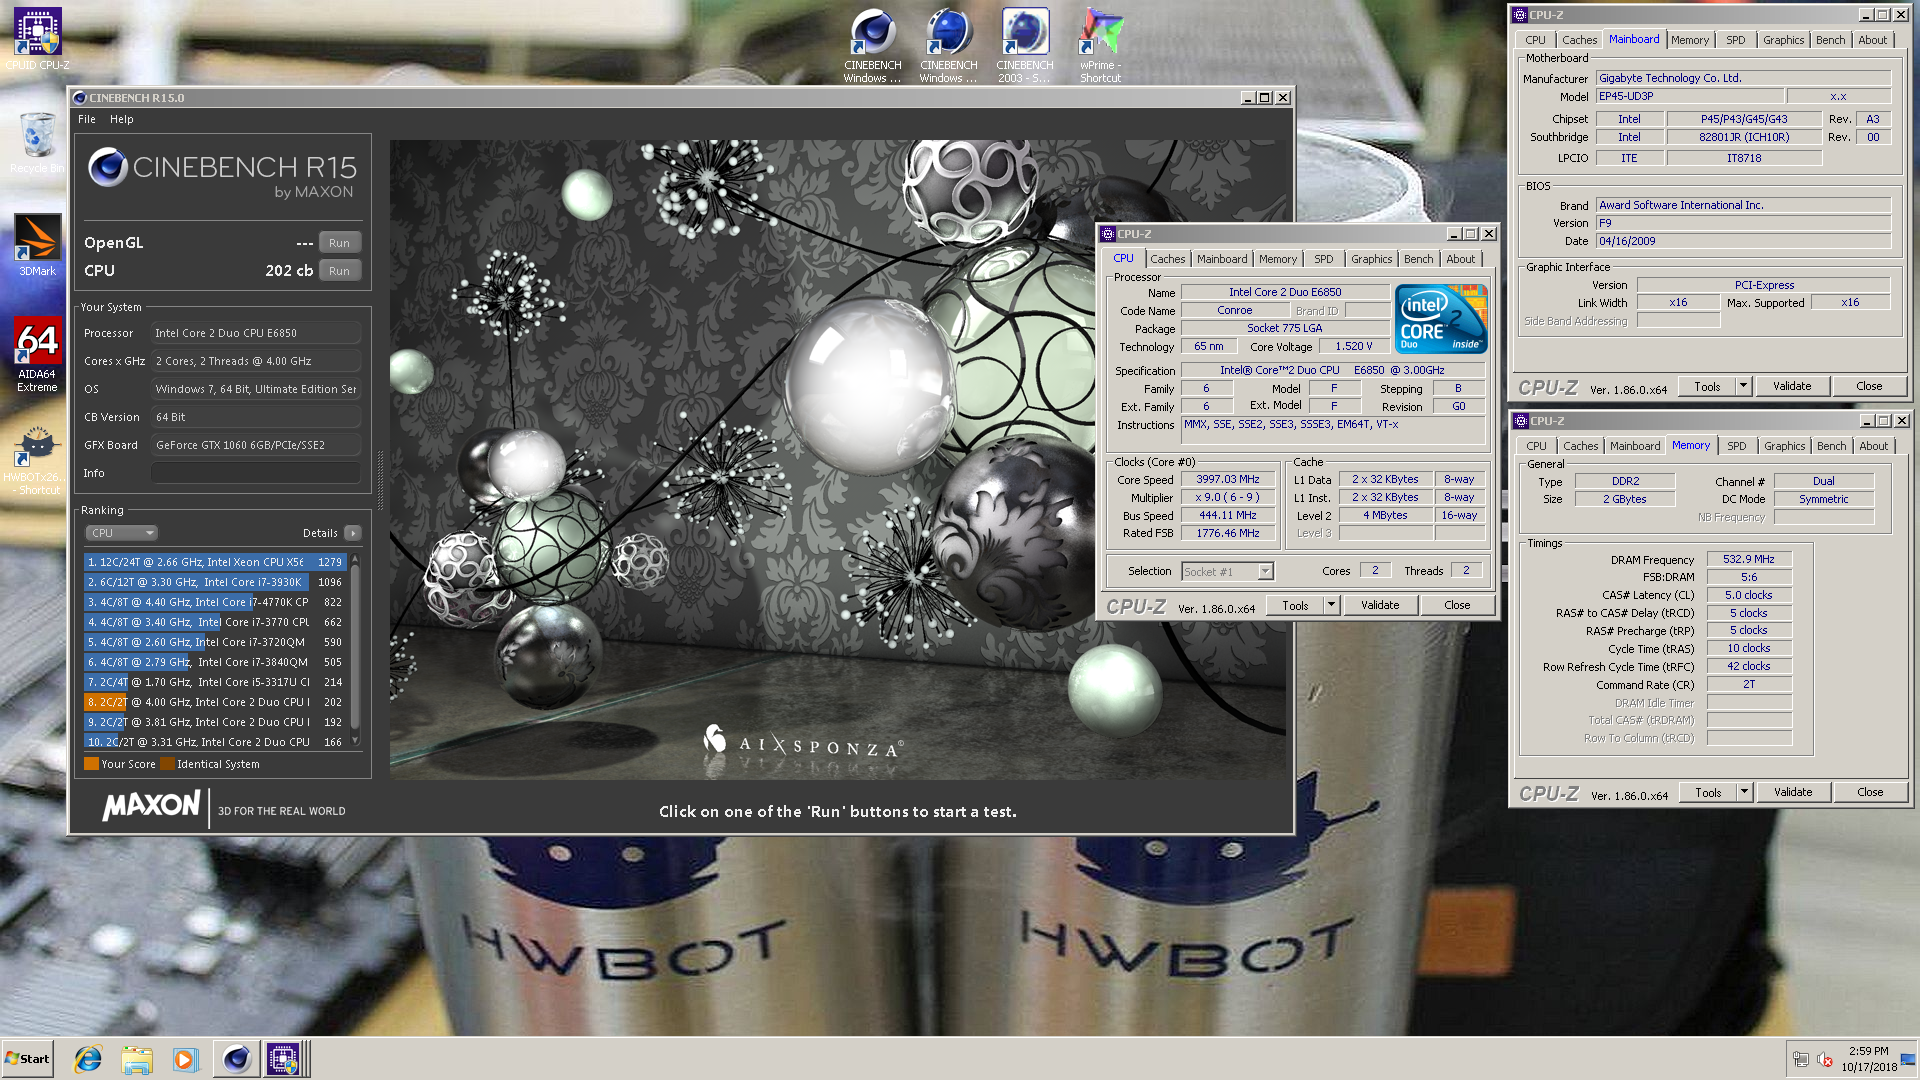
Task: Open Bench tab in the Memory CPU-Z window
Action: 1831,446
